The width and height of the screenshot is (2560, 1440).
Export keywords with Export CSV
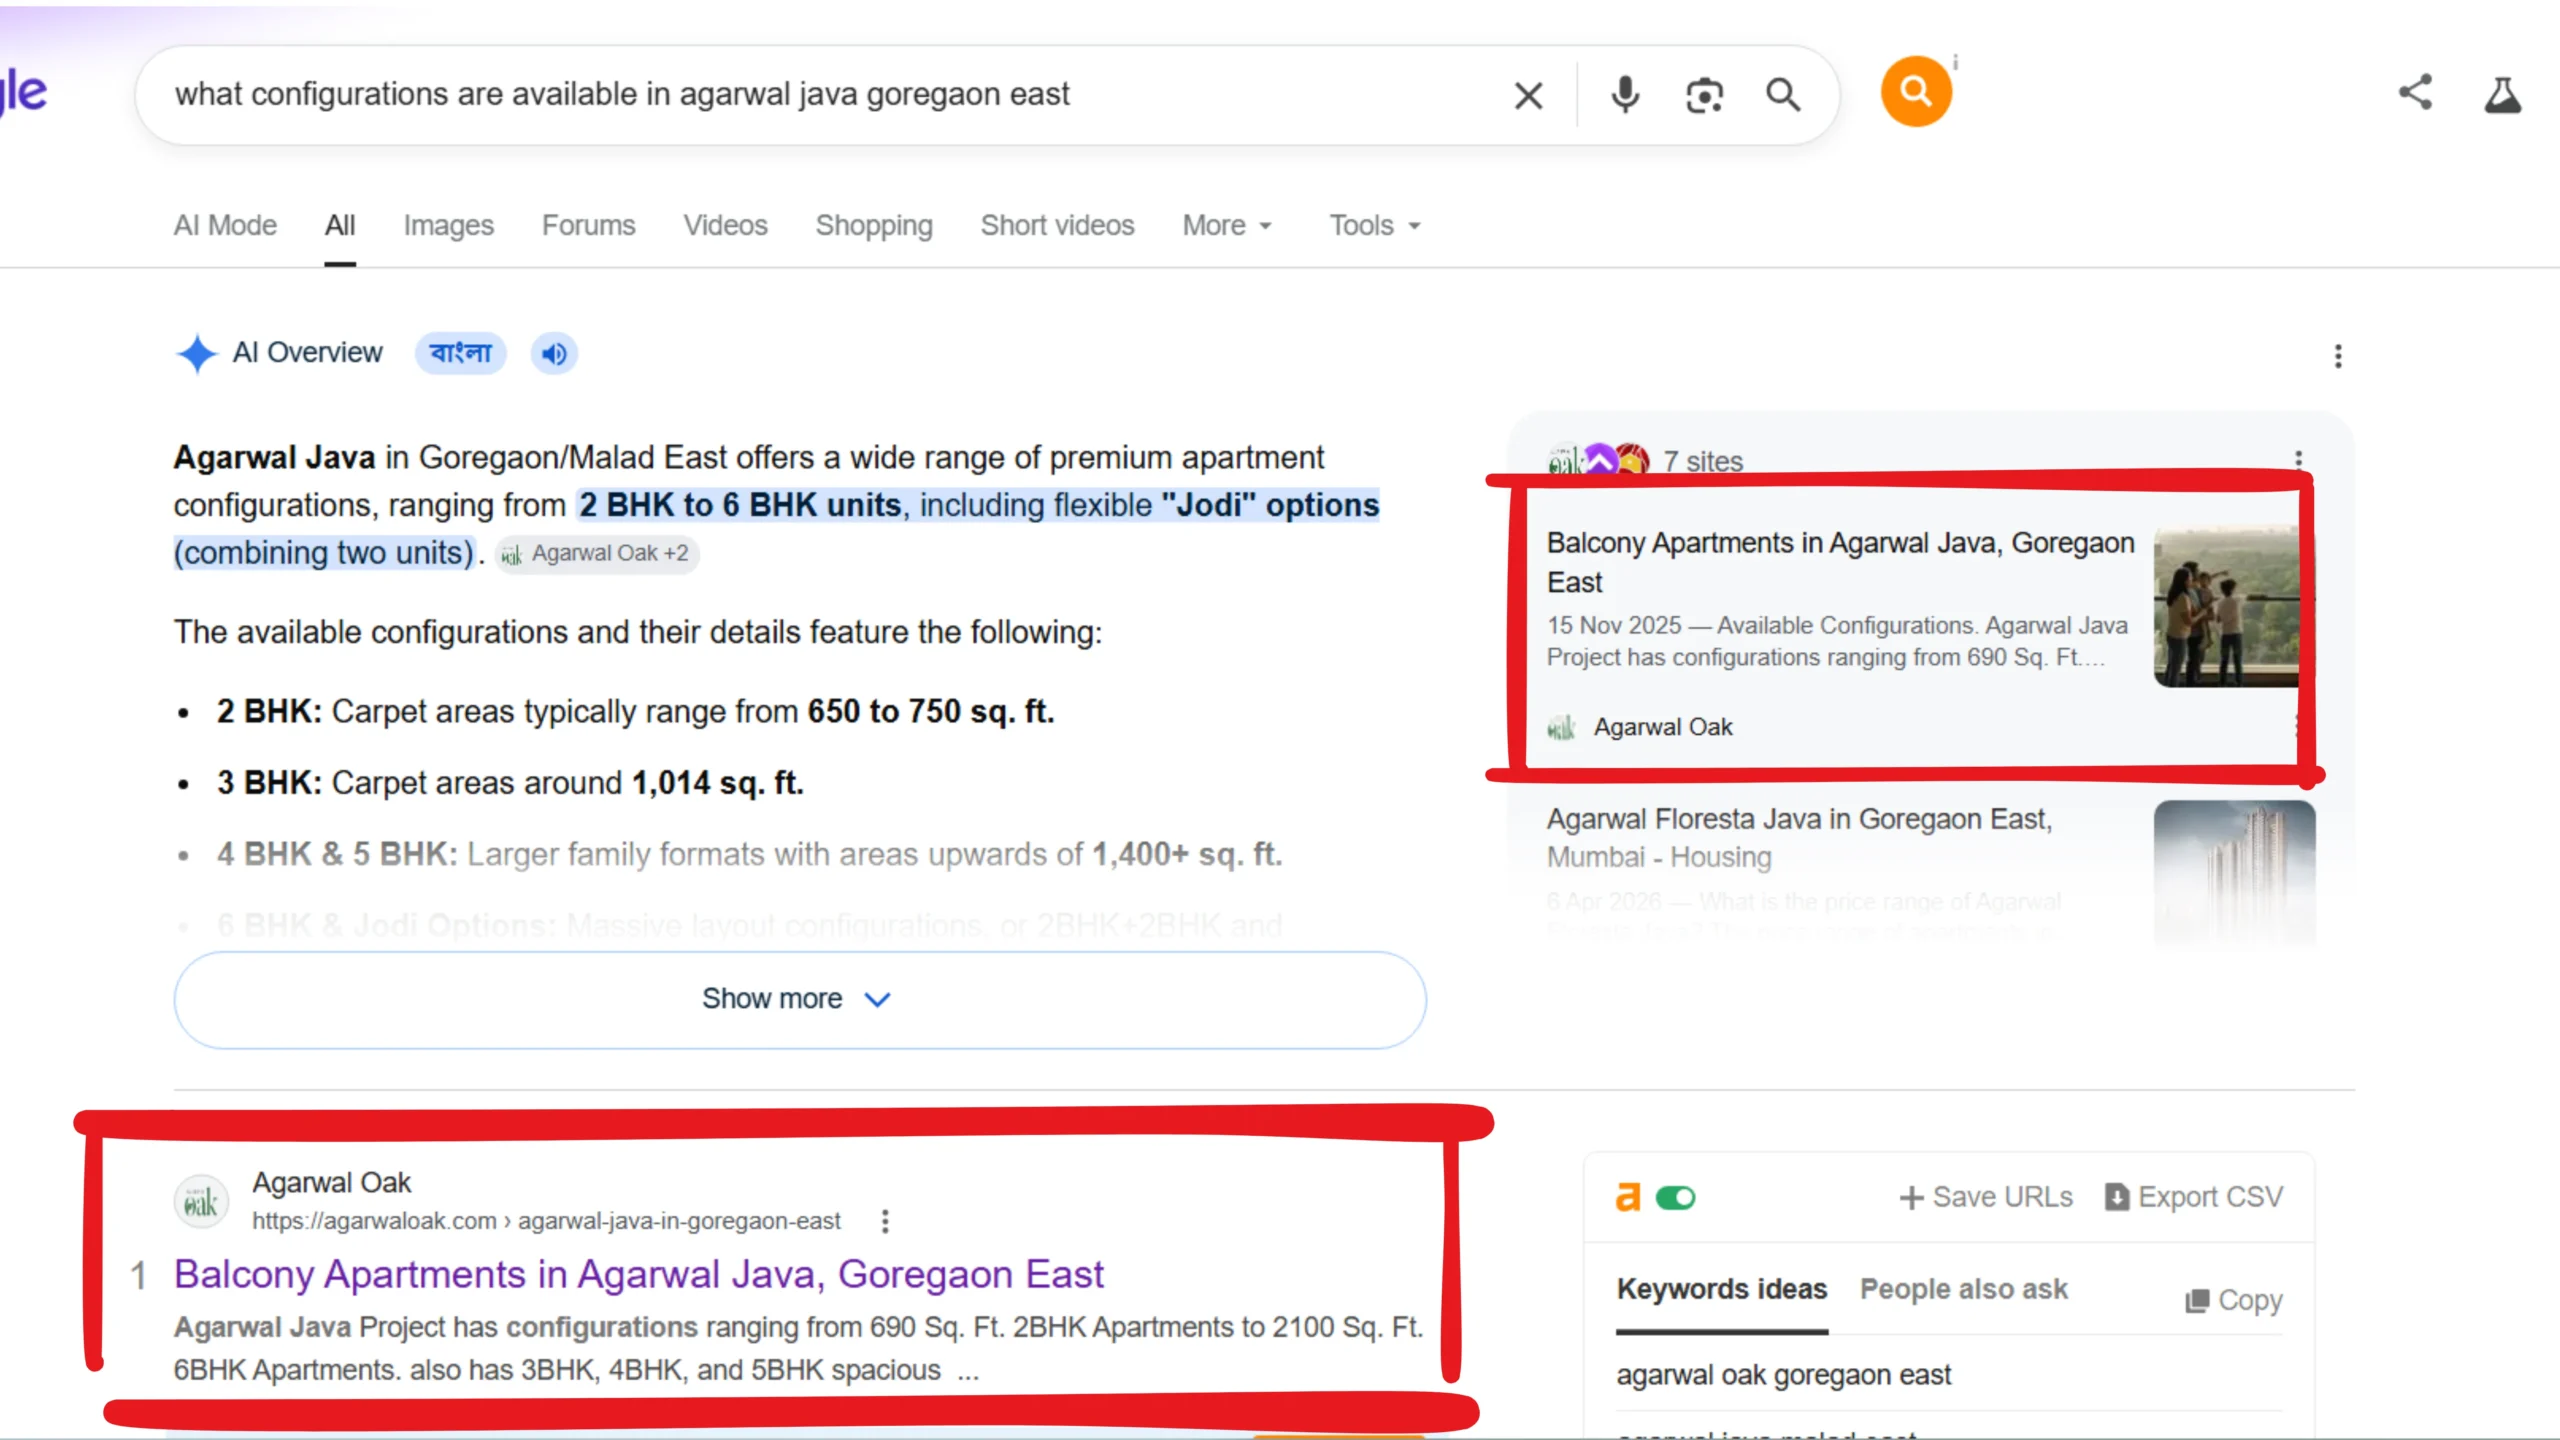2194,1197
